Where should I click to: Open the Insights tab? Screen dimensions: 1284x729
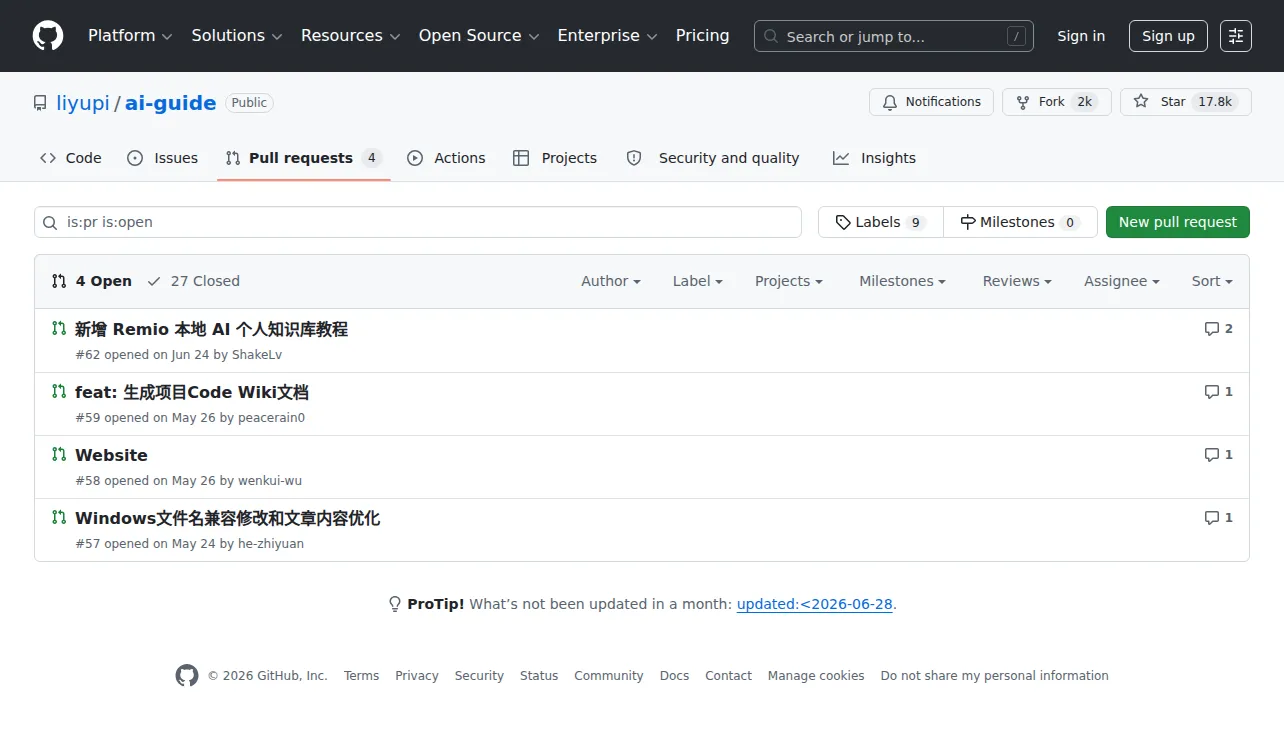874,158
